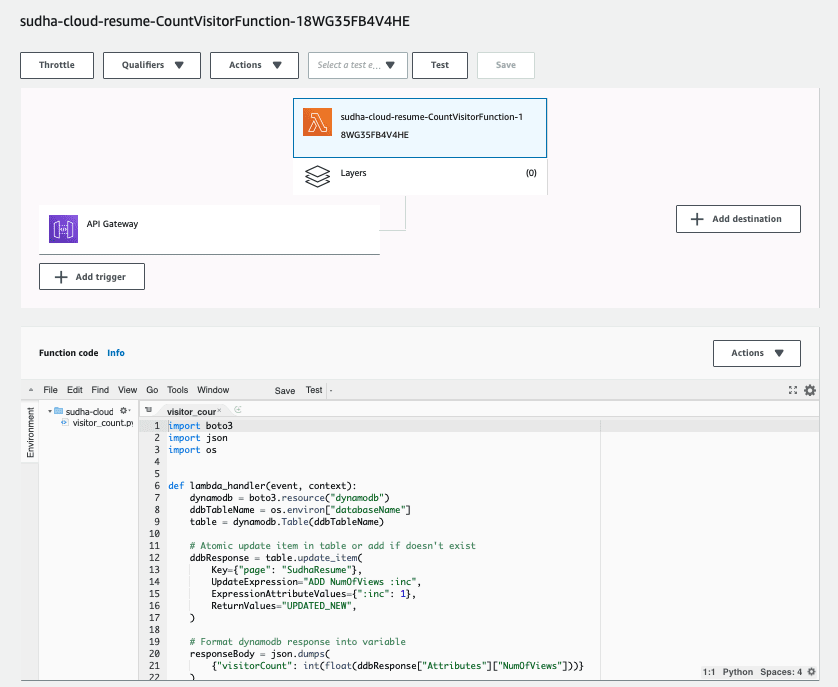Select the API Gateway trigger box

coord(210,229)
